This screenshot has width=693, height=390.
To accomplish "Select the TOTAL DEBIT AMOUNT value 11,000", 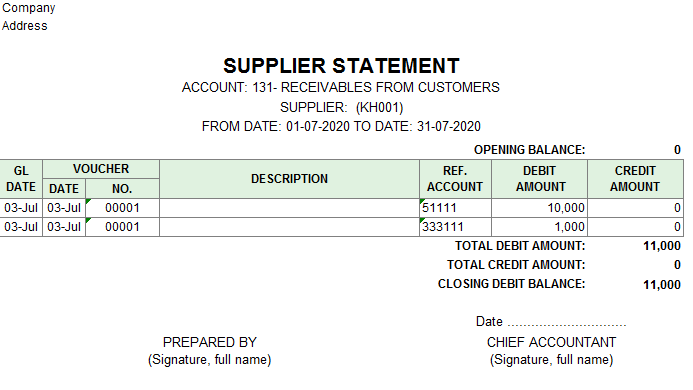I will 662,246.
